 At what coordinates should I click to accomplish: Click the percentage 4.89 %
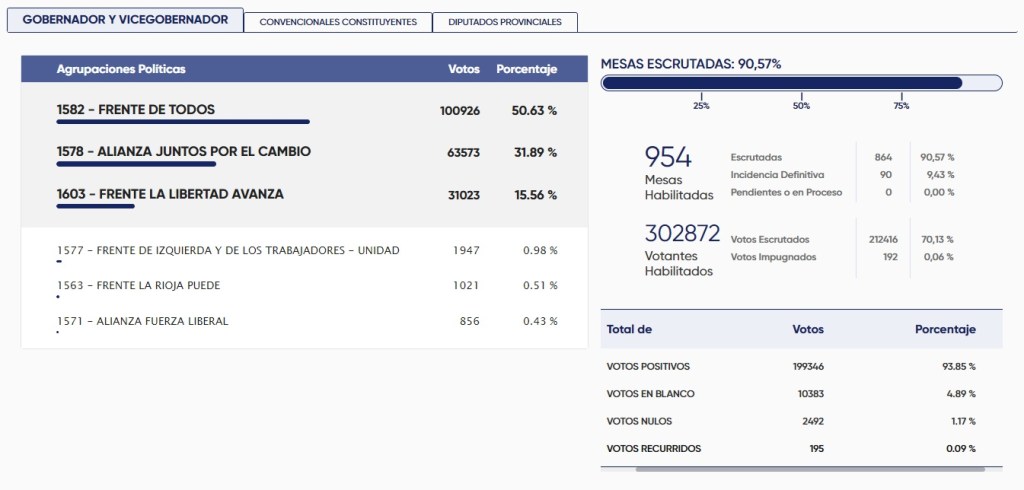[x=961, y=394]
